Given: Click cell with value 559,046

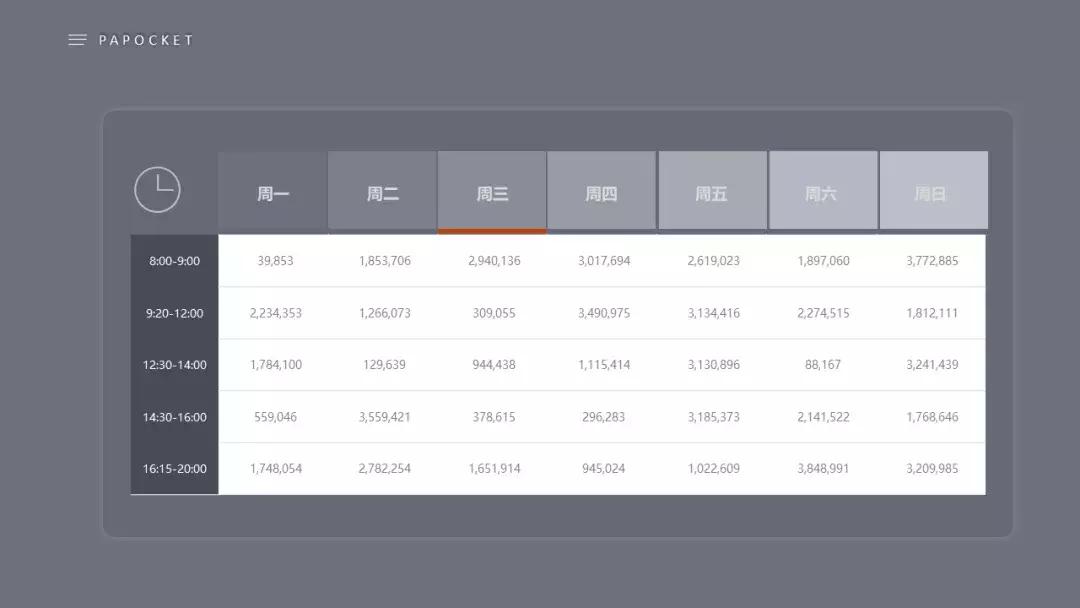Looking at the screenshot, I should 275,417.
